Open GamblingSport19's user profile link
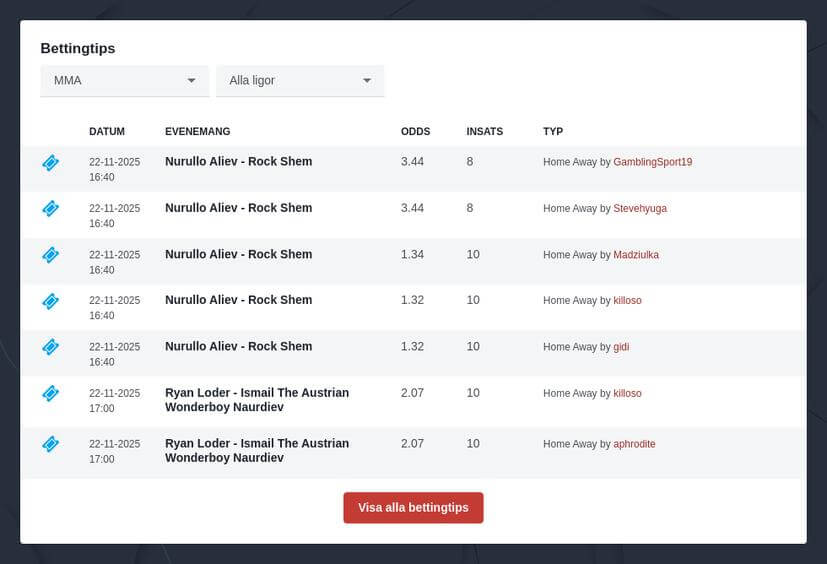827x564 pixels. coord(652,162)
